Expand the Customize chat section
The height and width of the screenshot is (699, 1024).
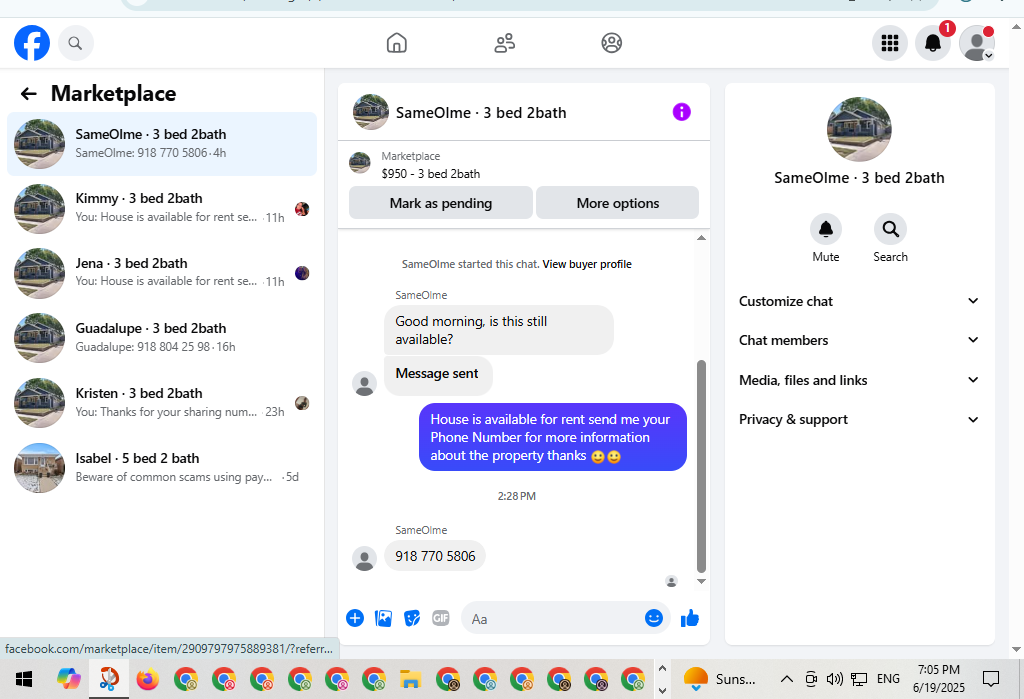[x=859, y=301]
